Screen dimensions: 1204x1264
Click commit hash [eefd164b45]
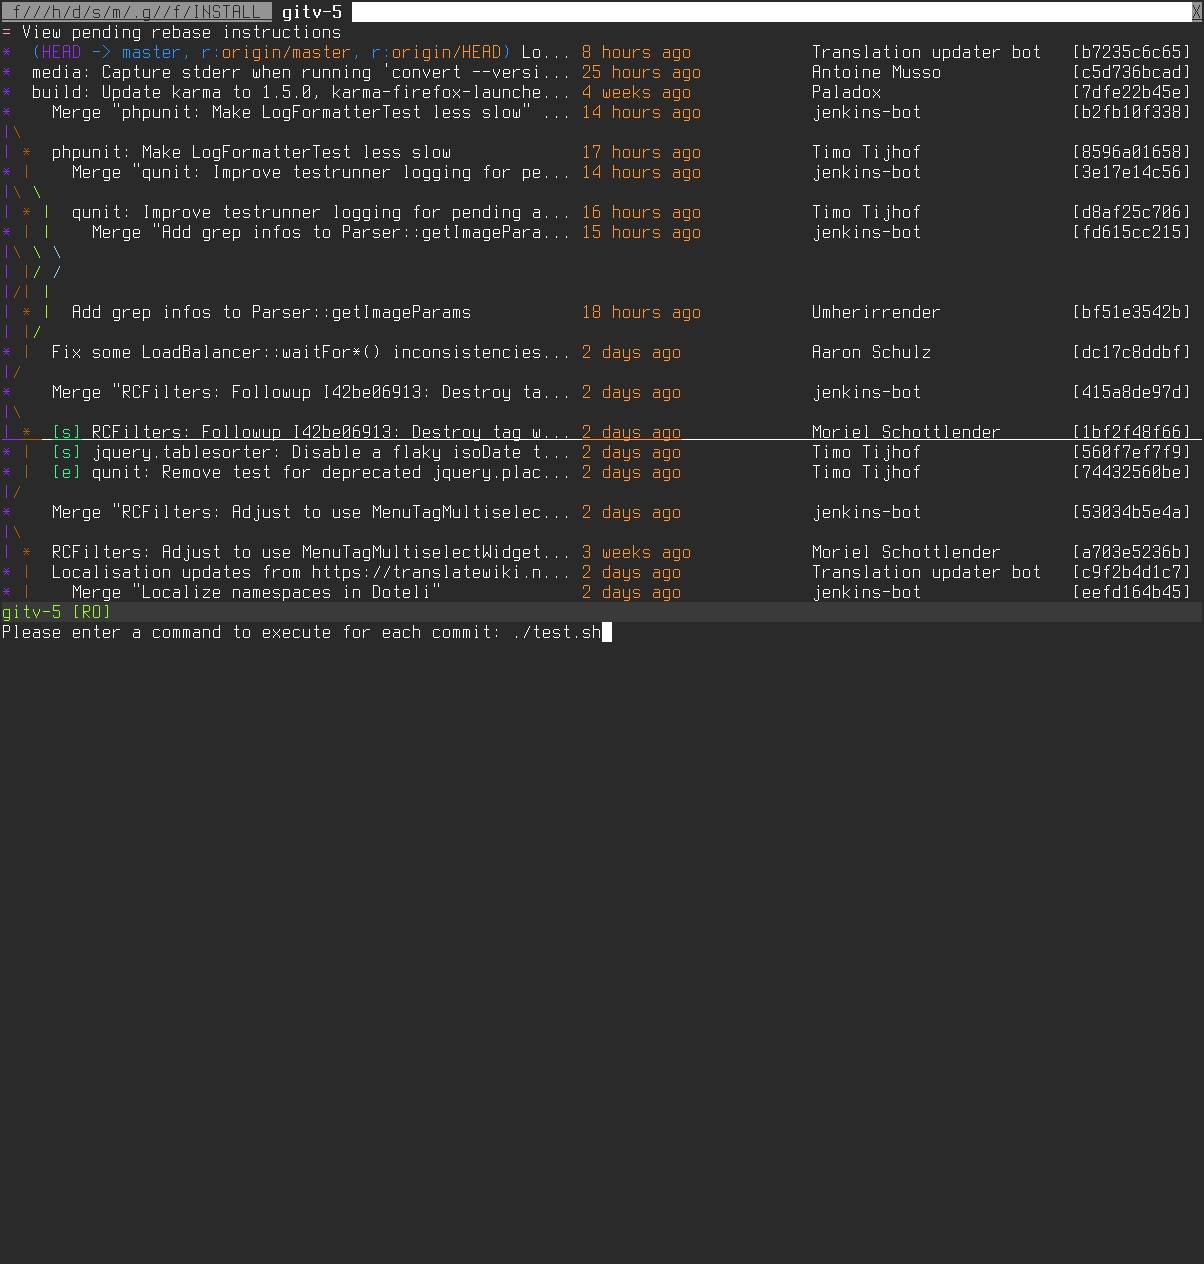(x=1132, y=592)
